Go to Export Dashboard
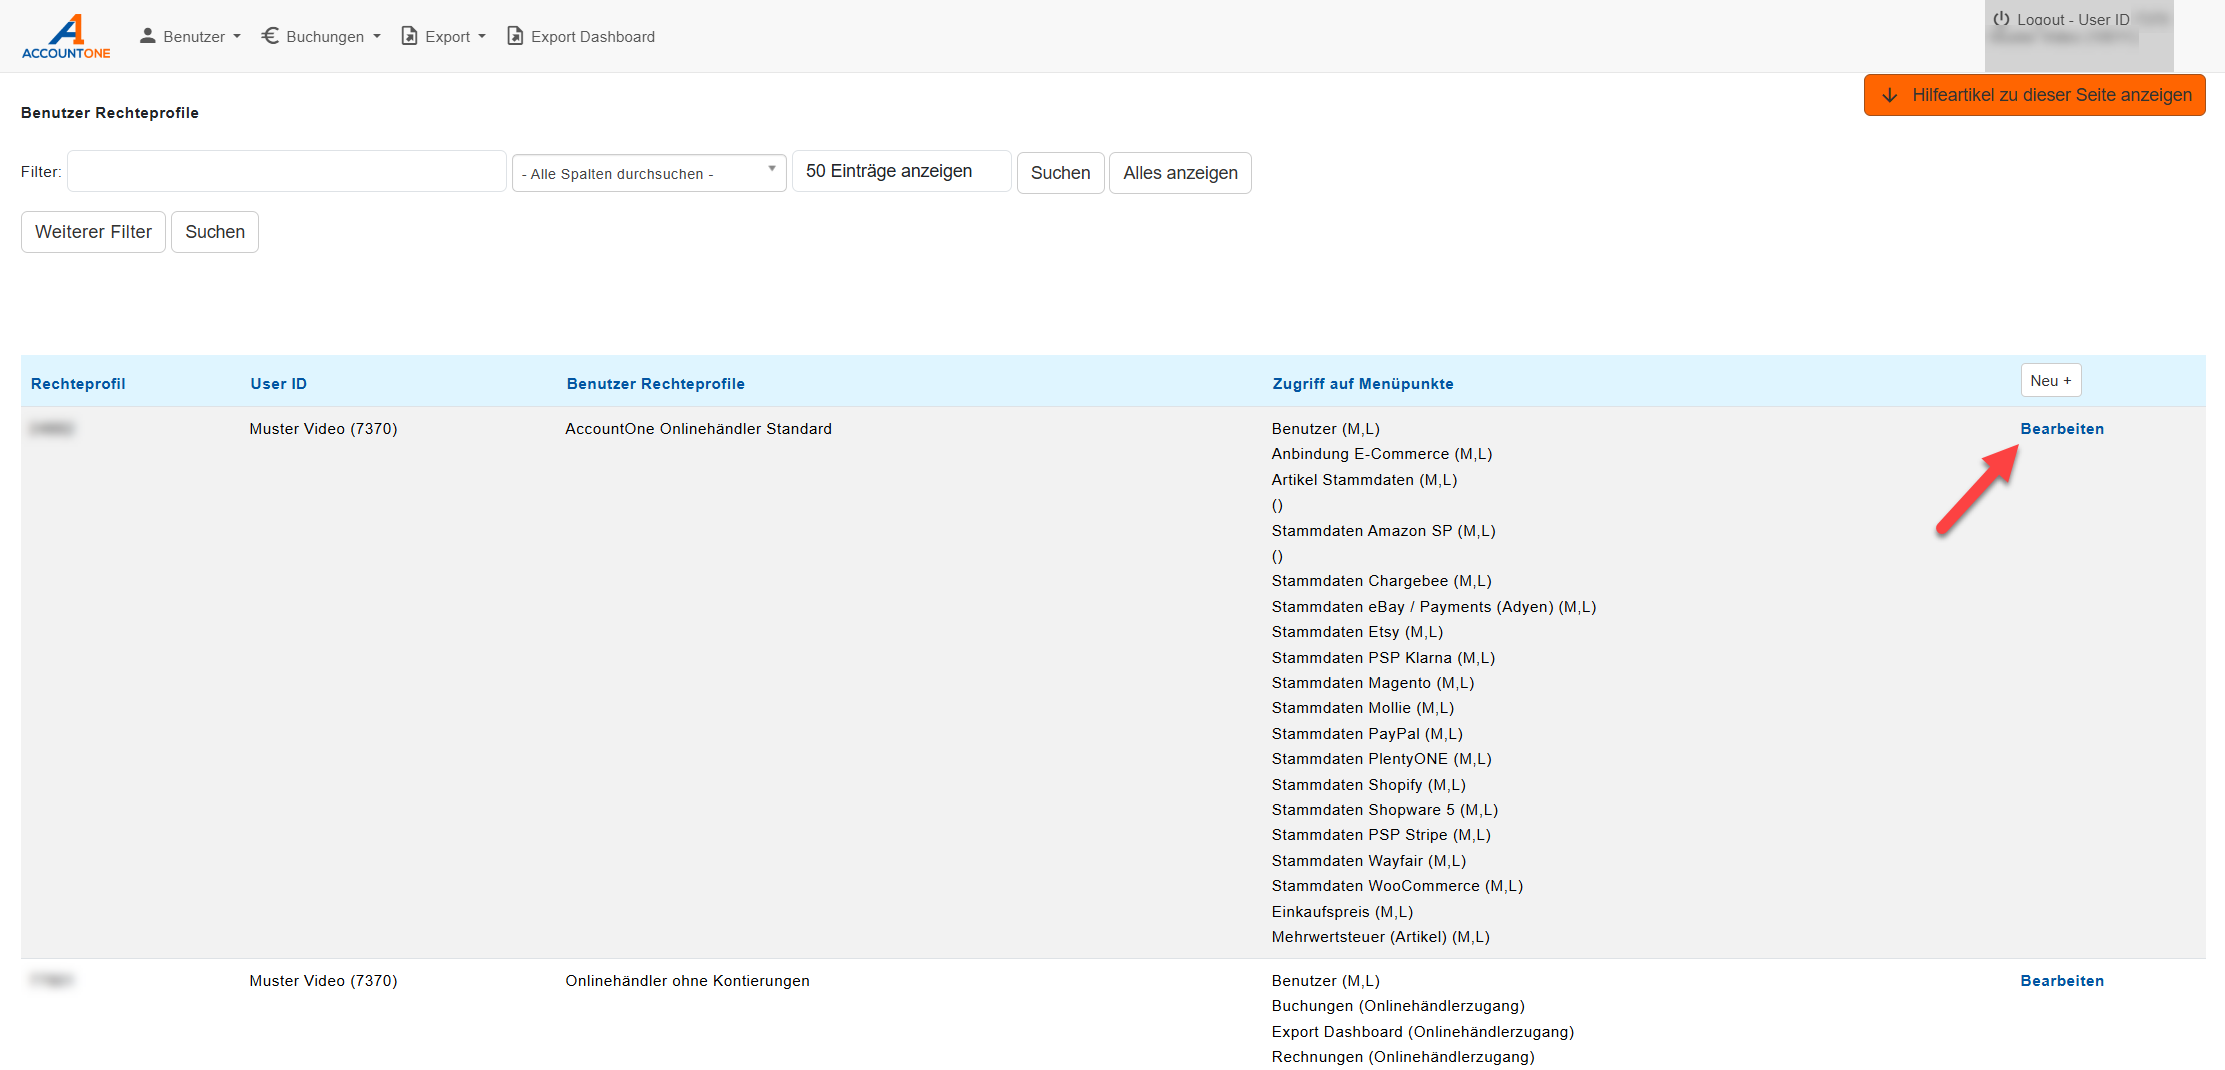Viewport: 2225px width, 1070px height. (x=581, y=36)
